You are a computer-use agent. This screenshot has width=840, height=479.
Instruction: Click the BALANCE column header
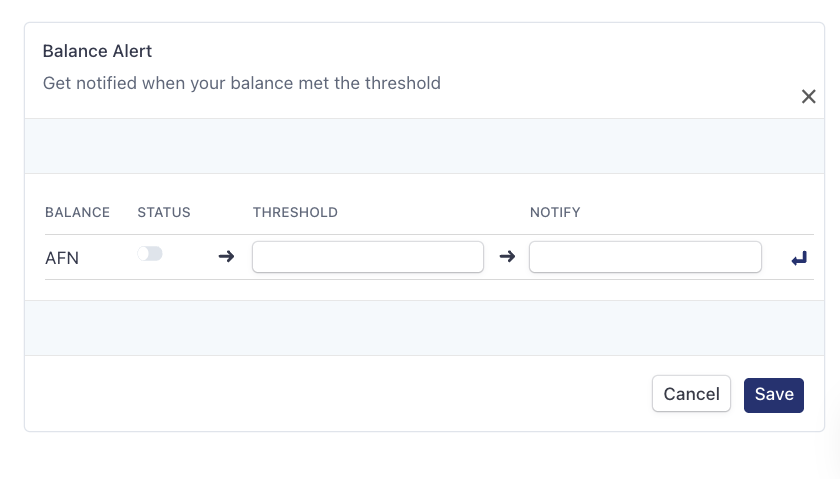(x=77, y=212)
